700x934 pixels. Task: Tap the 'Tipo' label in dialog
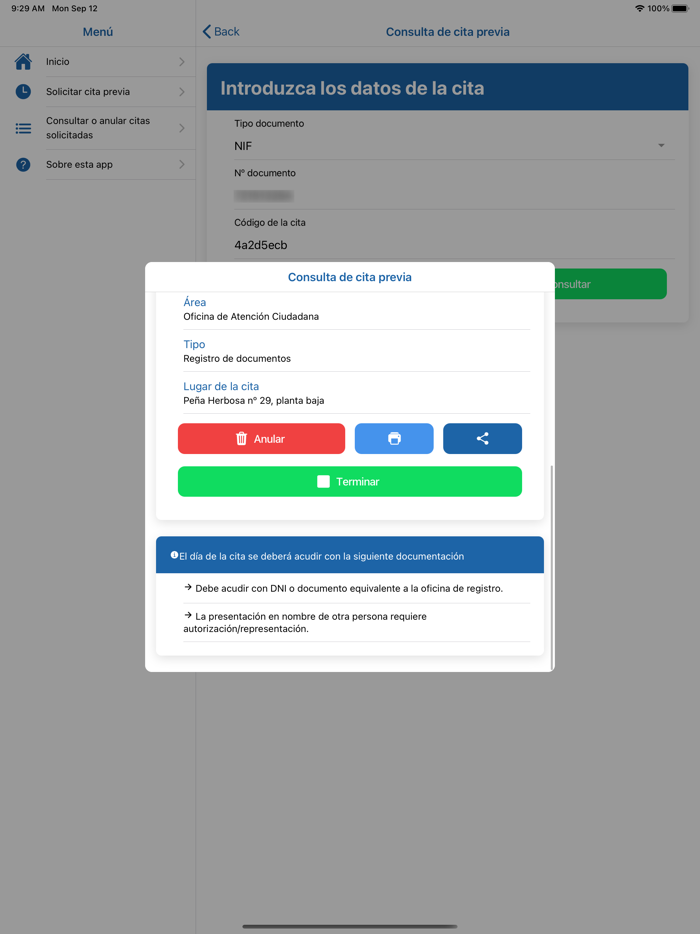(x=194, y=344)
